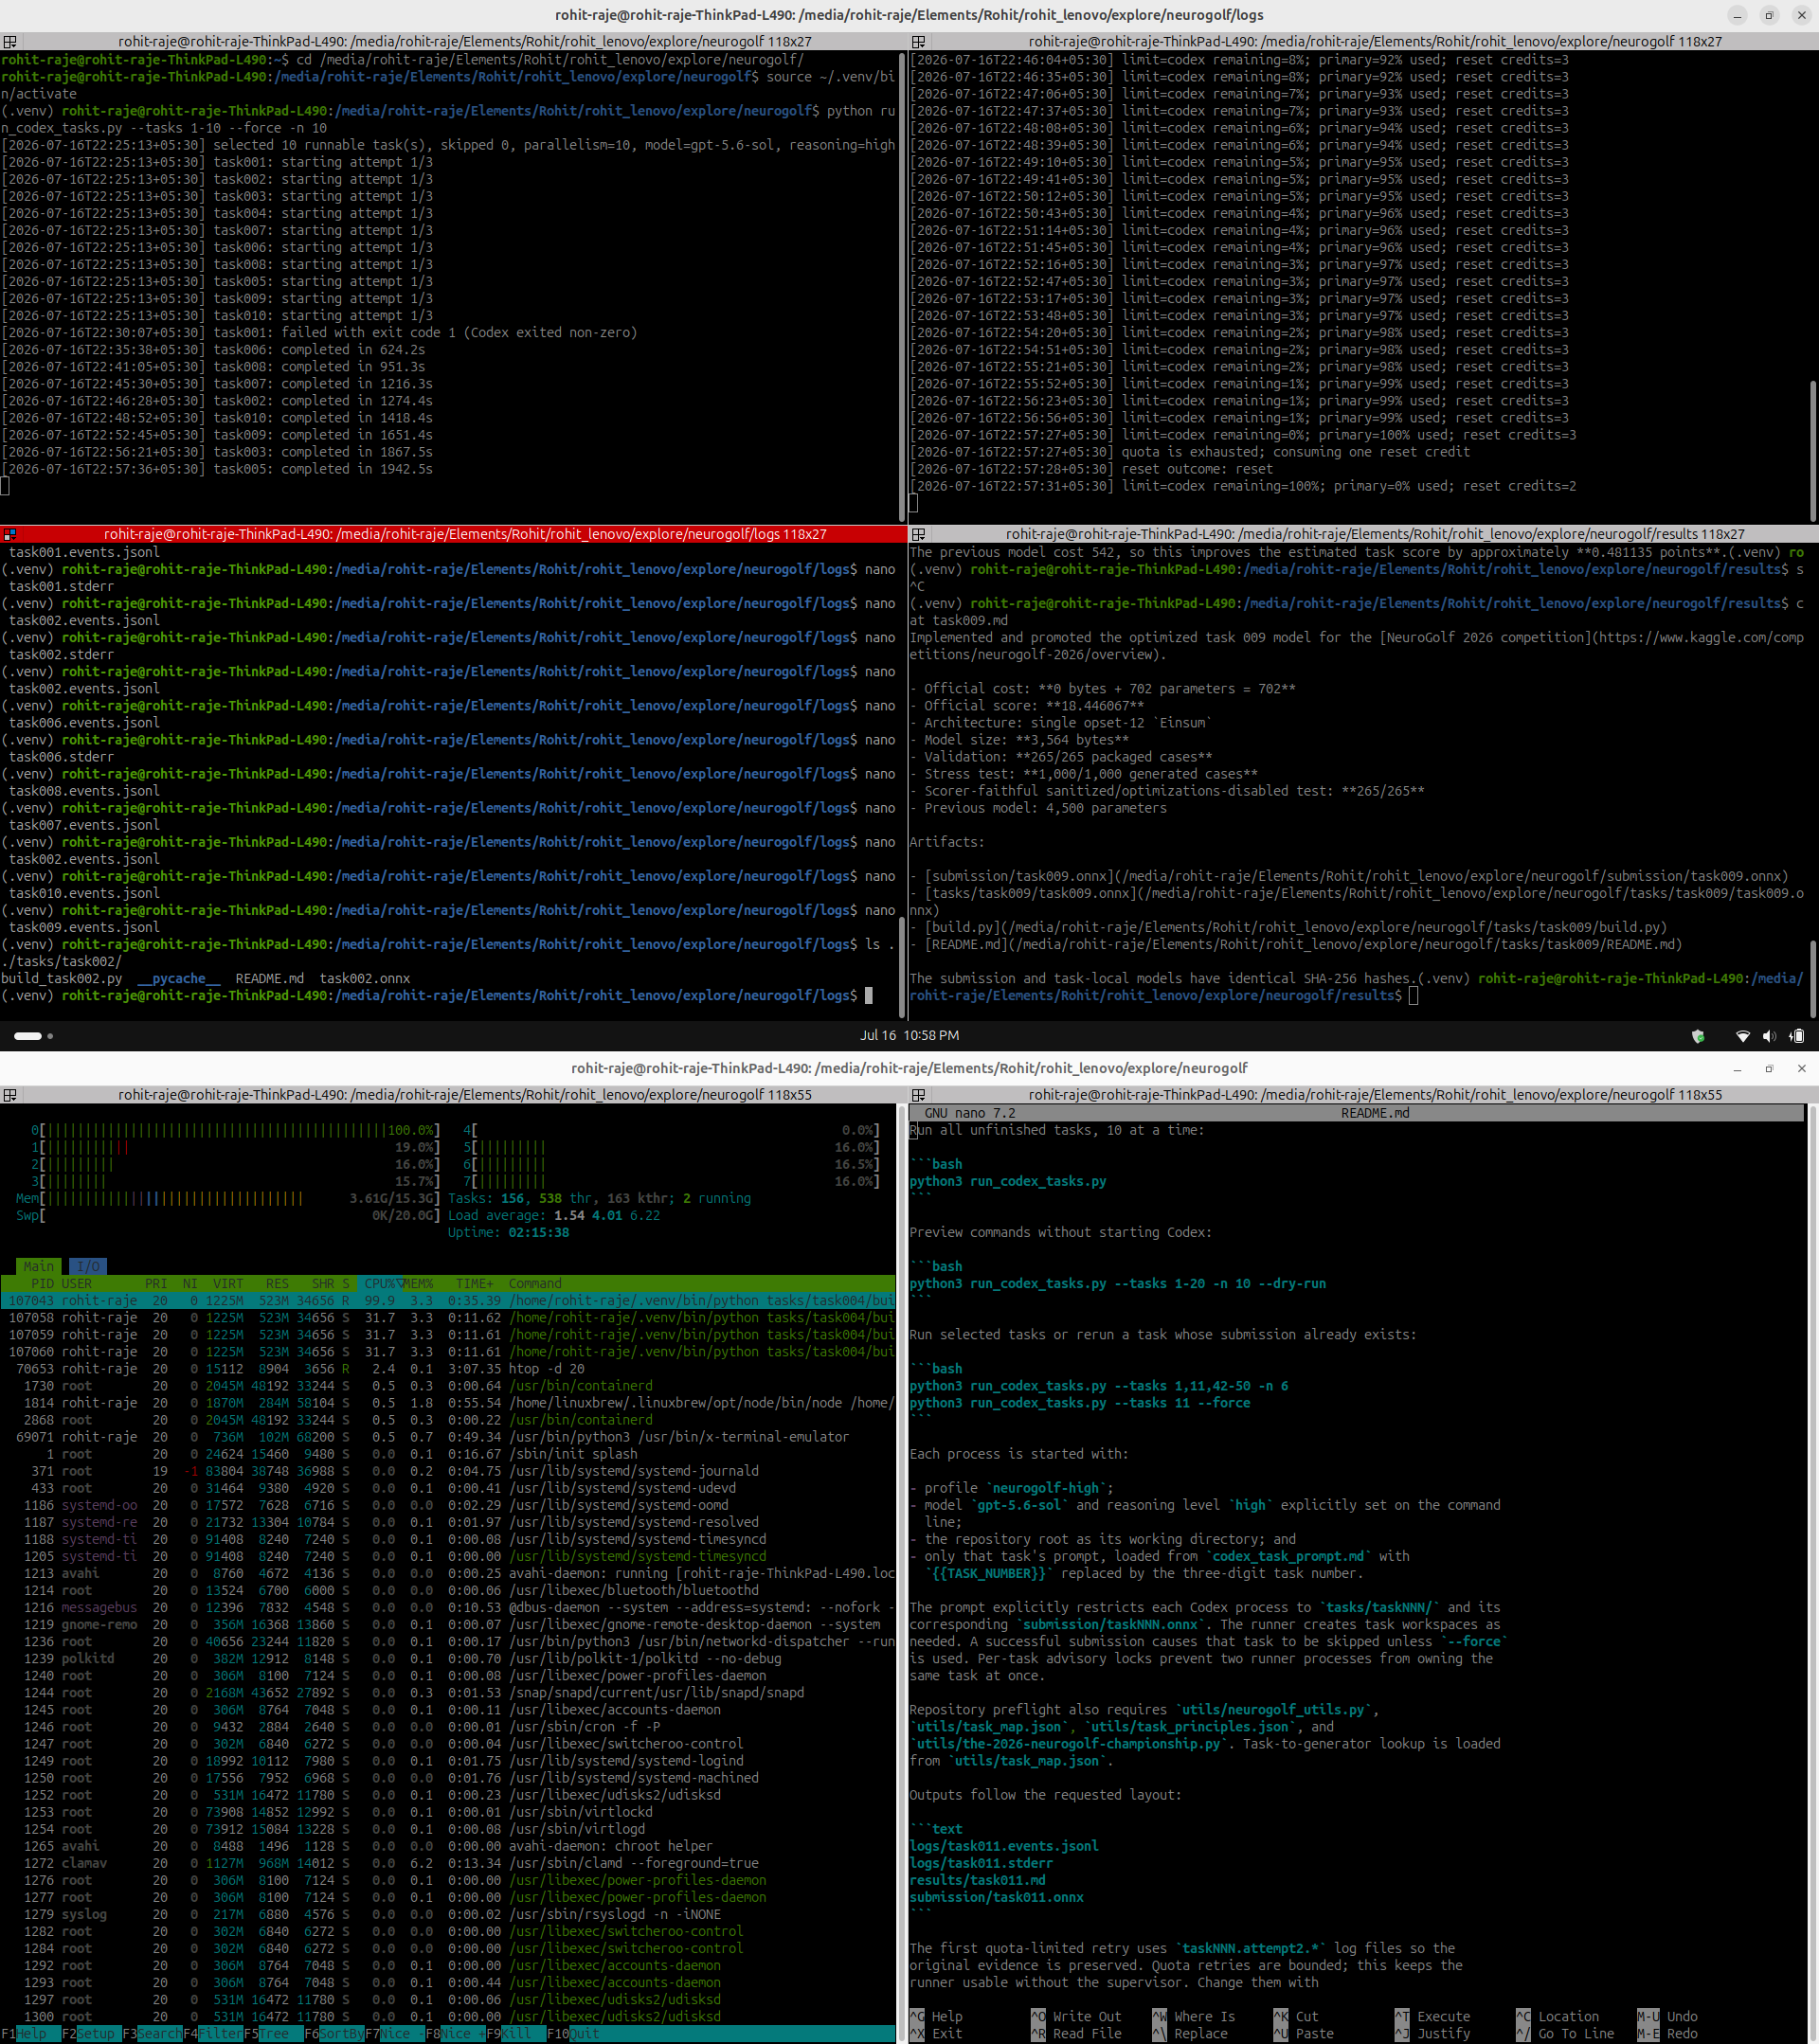Click F4 Filter in the htop bar

click(x=213, y=2034)
